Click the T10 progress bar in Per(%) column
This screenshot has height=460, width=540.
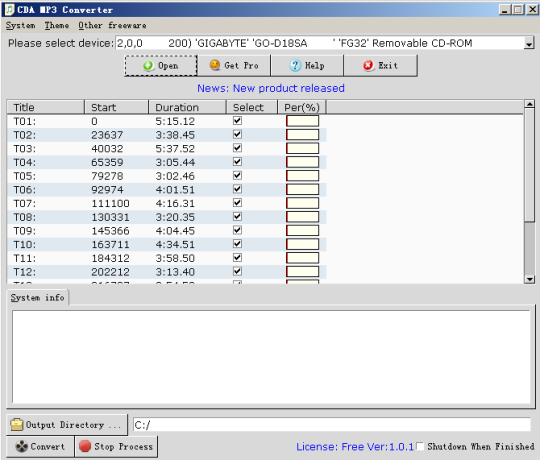tap(302, 244)
